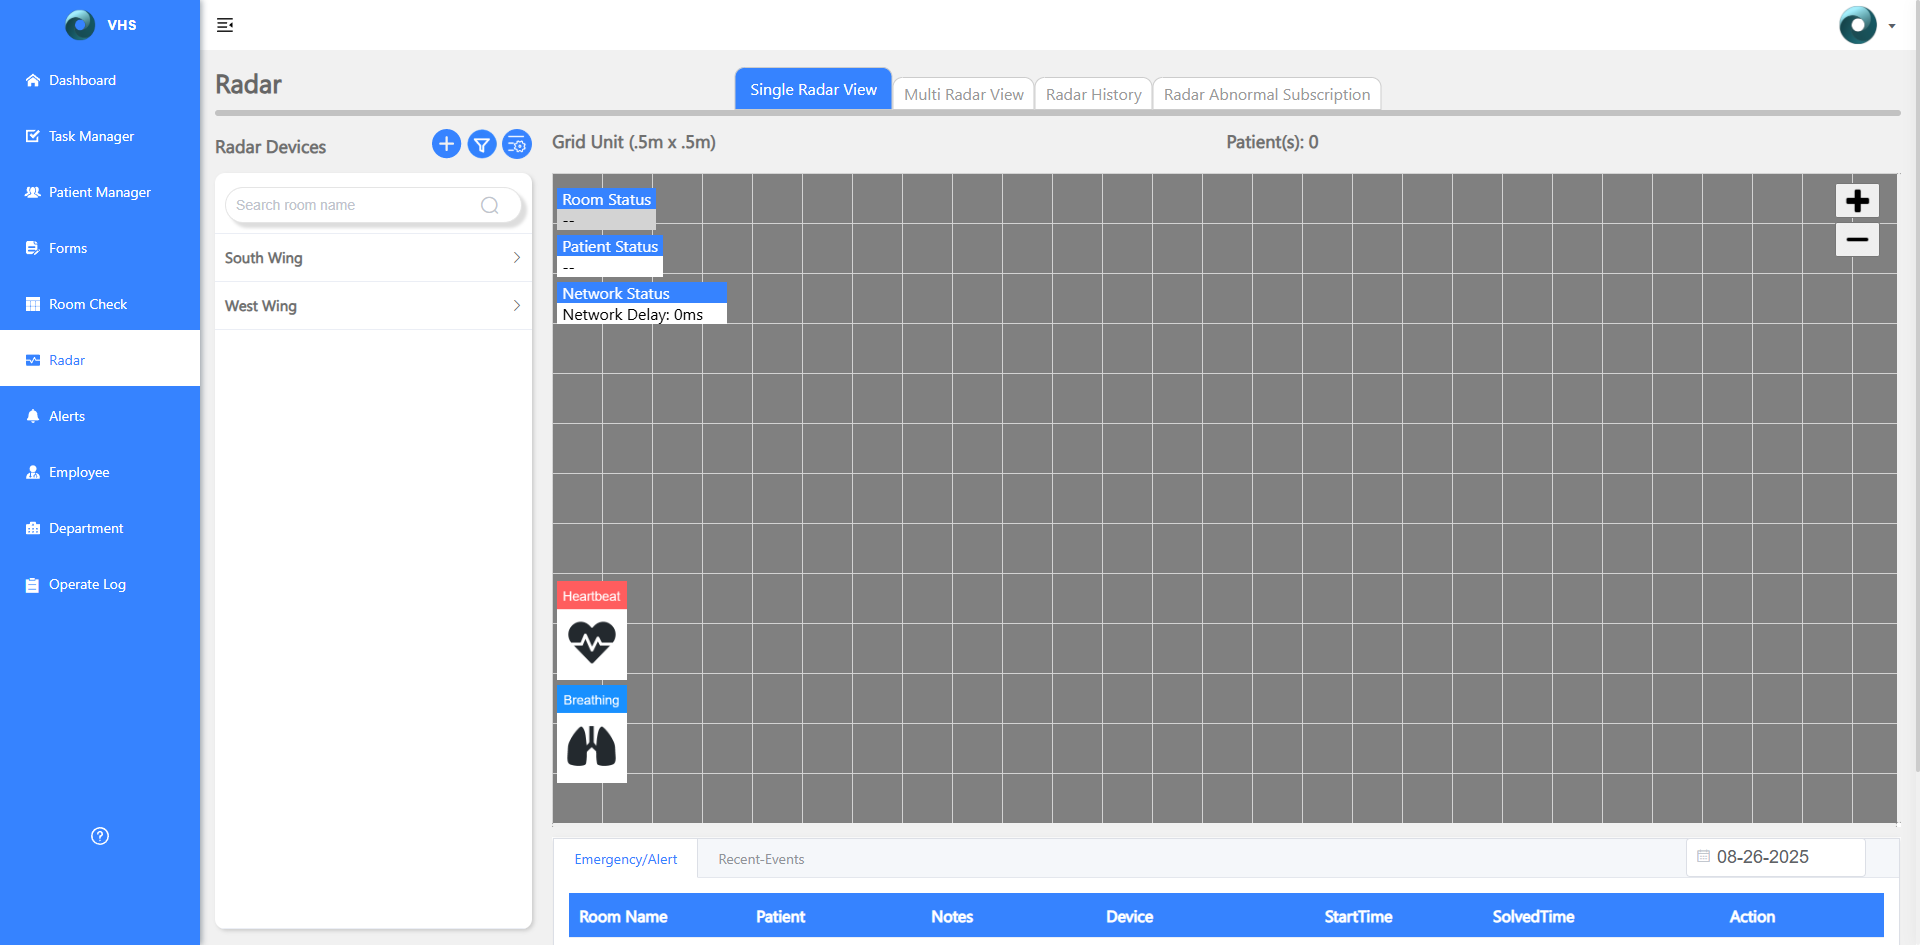Select the Radar Abnormal Subscription tab
The width and height of the screenshot is (1920, 945).
1266,94
